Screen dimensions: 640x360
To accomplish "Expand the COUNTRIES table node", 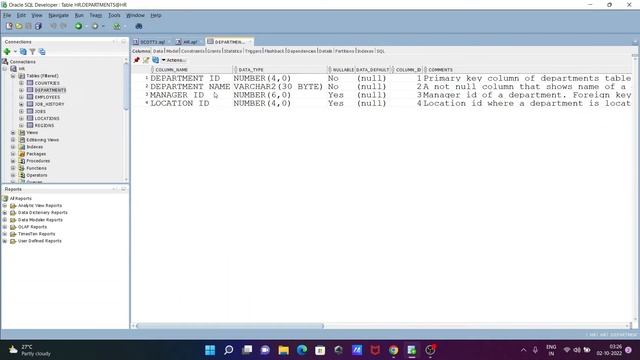I will click(21, 83).
